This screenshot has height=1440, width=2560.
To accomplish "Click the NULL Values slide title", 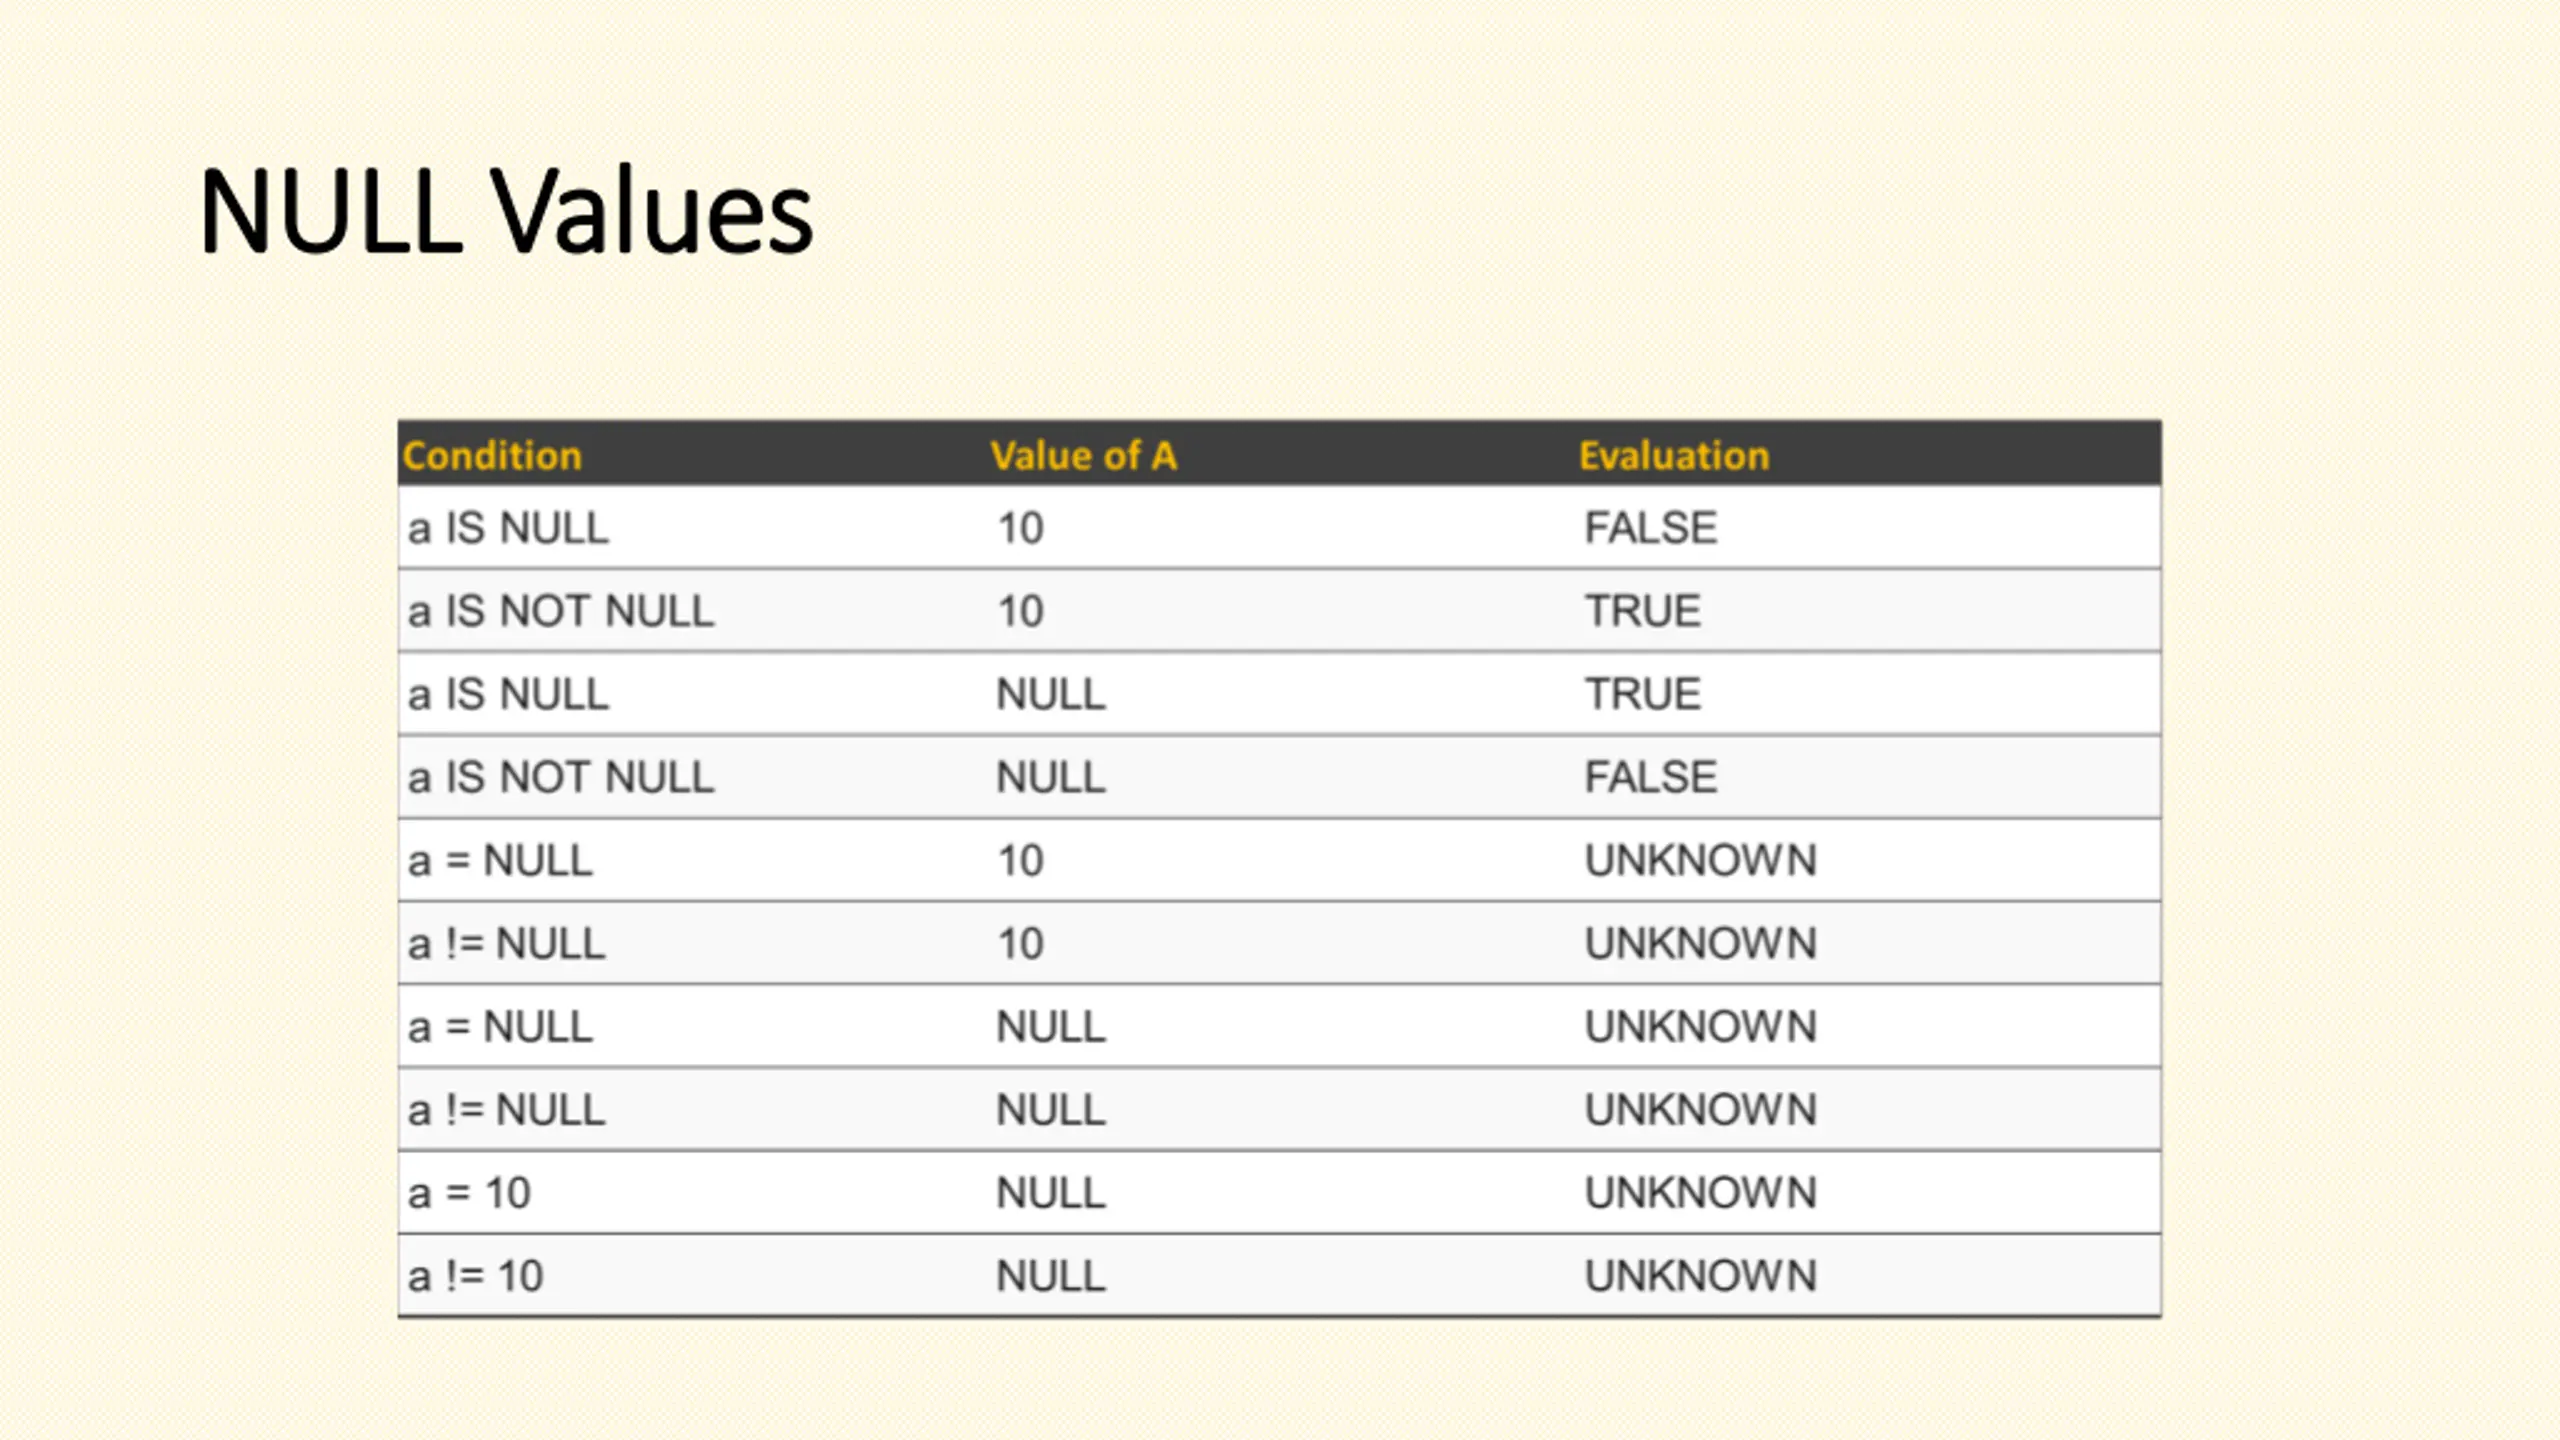I will (x=506, y=211).
